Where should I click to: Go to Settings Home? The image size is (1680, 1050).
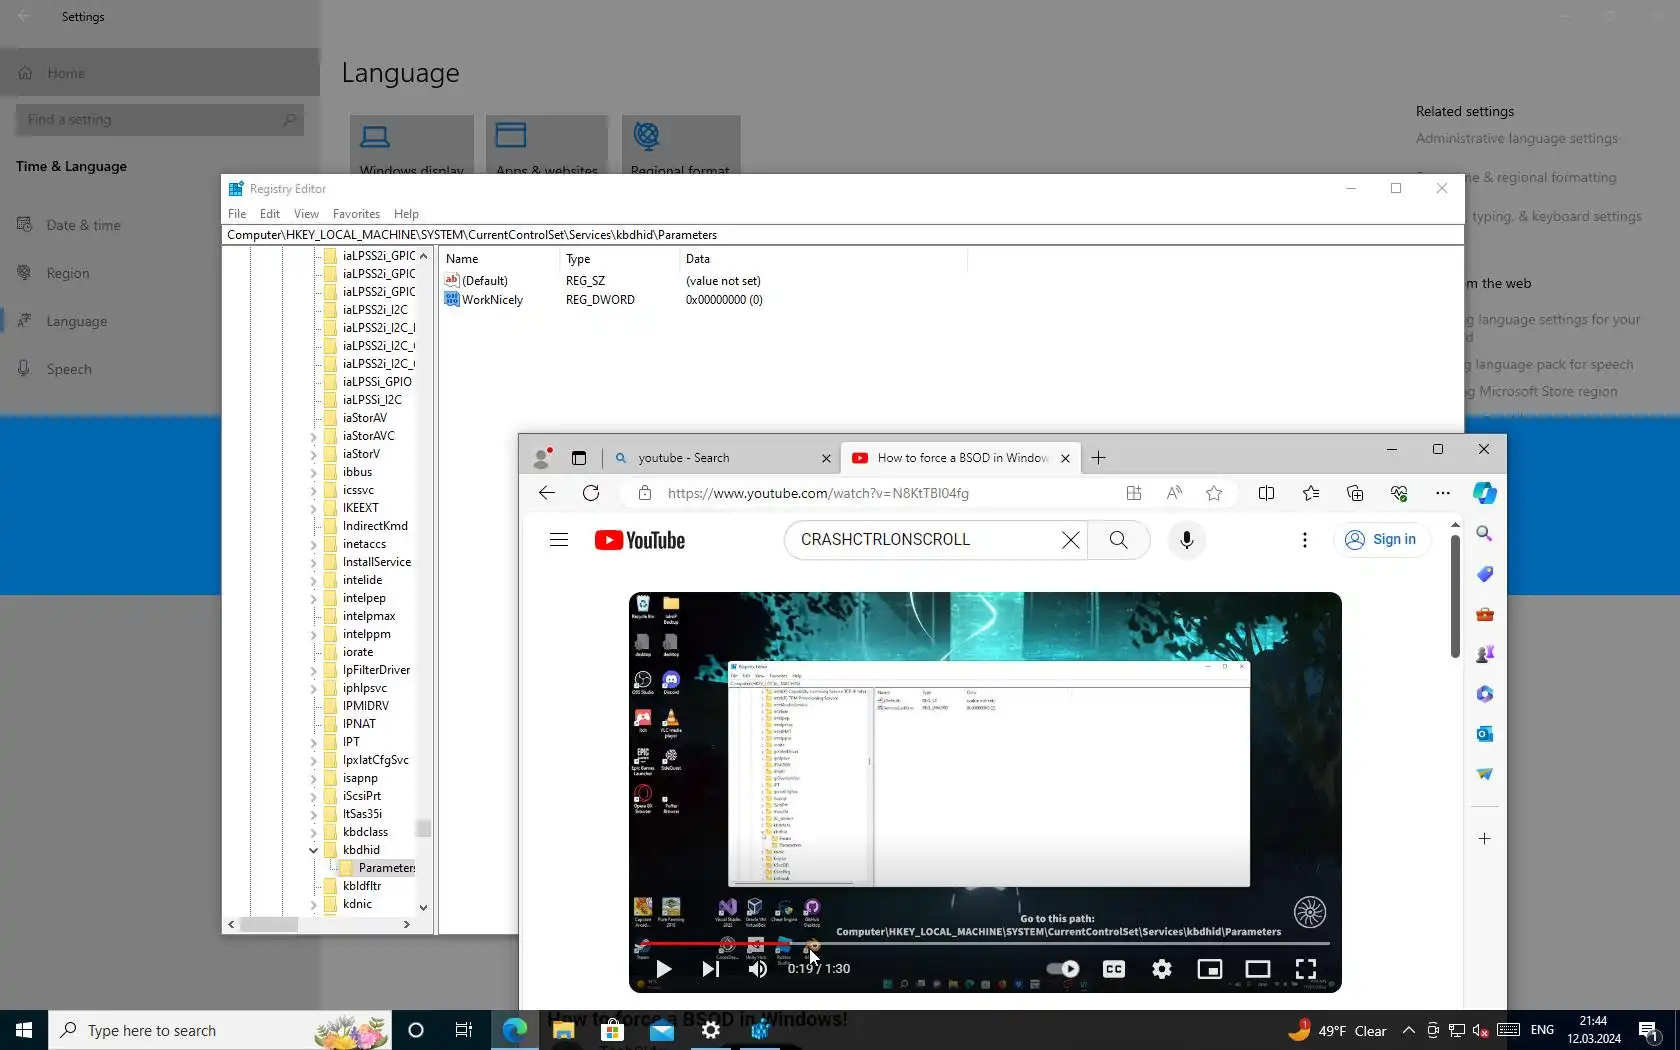160,73
